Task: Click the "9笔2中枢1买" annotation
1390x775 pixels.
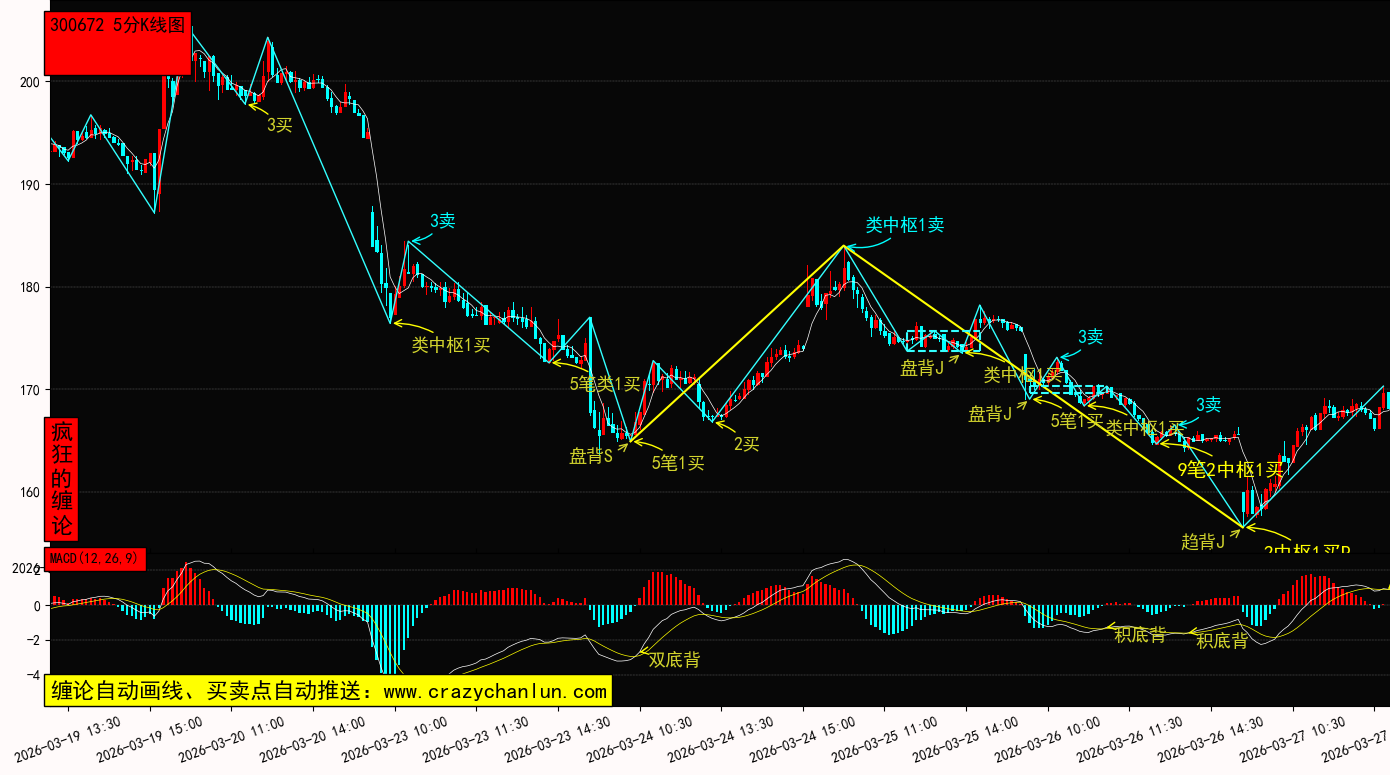Action: pos(1229,469)
